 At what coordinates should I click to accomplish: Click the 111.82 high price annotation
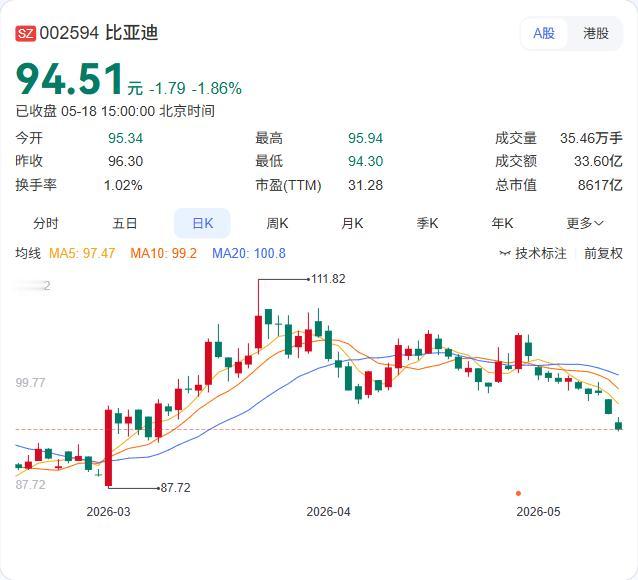(x=328, y=279)
